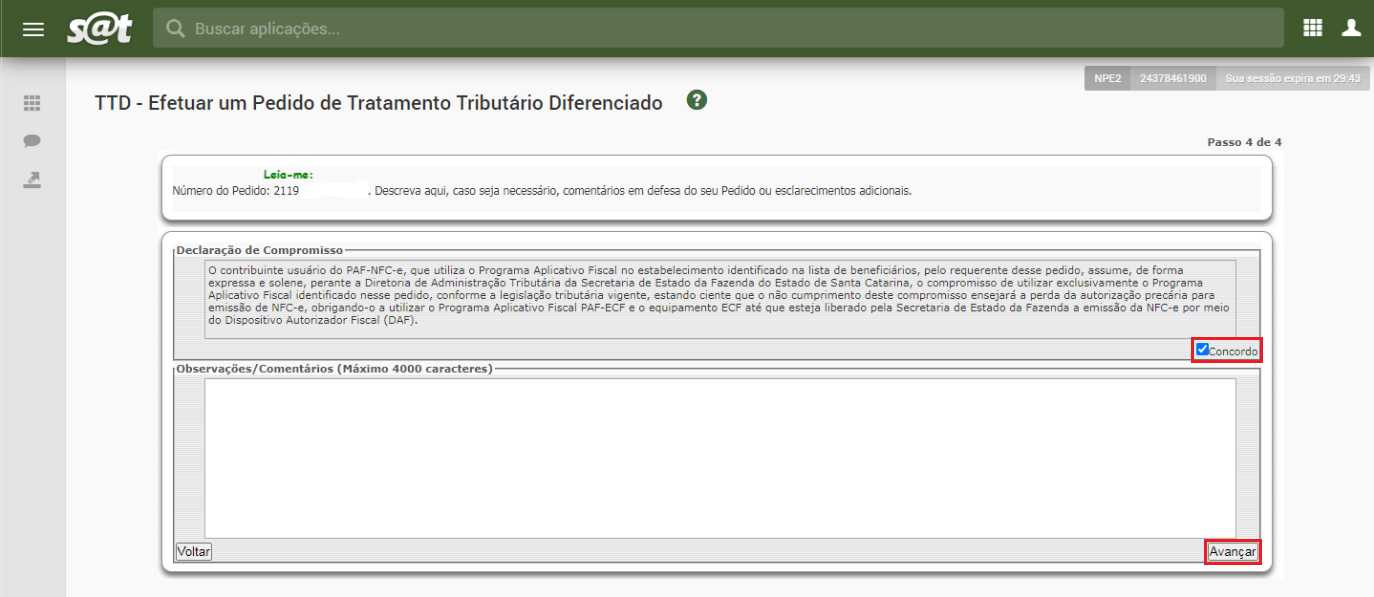
Task: Click inside the Observações/Comentários text area
Action: (x=720, y=458)
